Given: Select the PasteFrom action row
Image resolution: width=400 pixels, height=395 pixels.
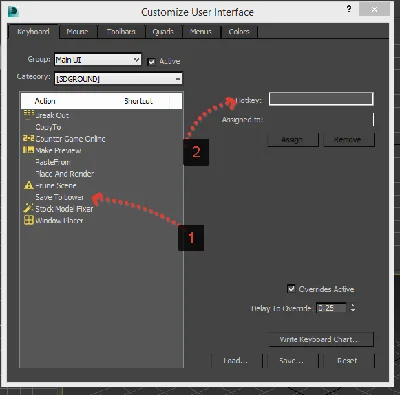Looking at the screenshot, I should tap(101, 162).
